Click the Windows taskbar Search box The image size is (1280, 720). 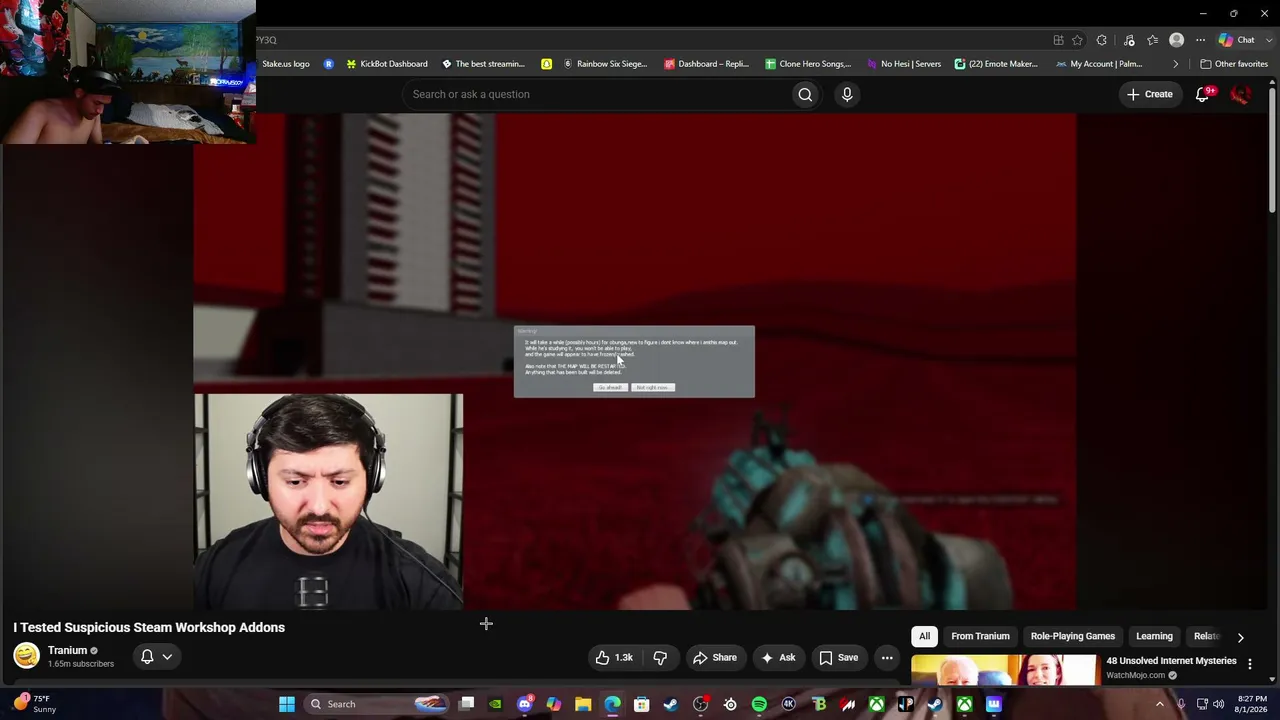(376, 704)
